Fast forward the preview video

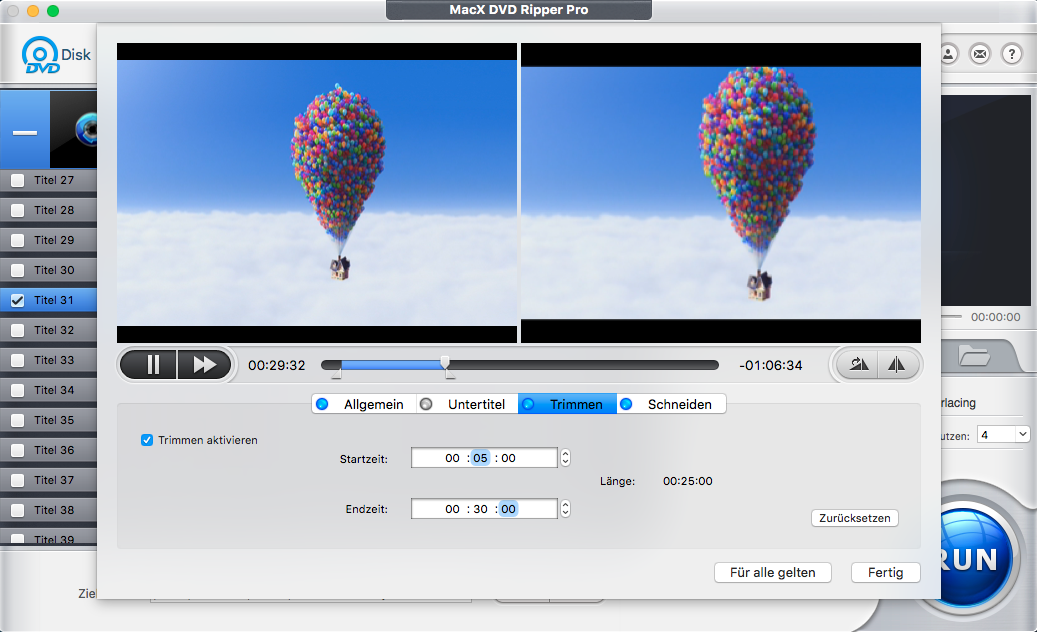tap(205, 364)
